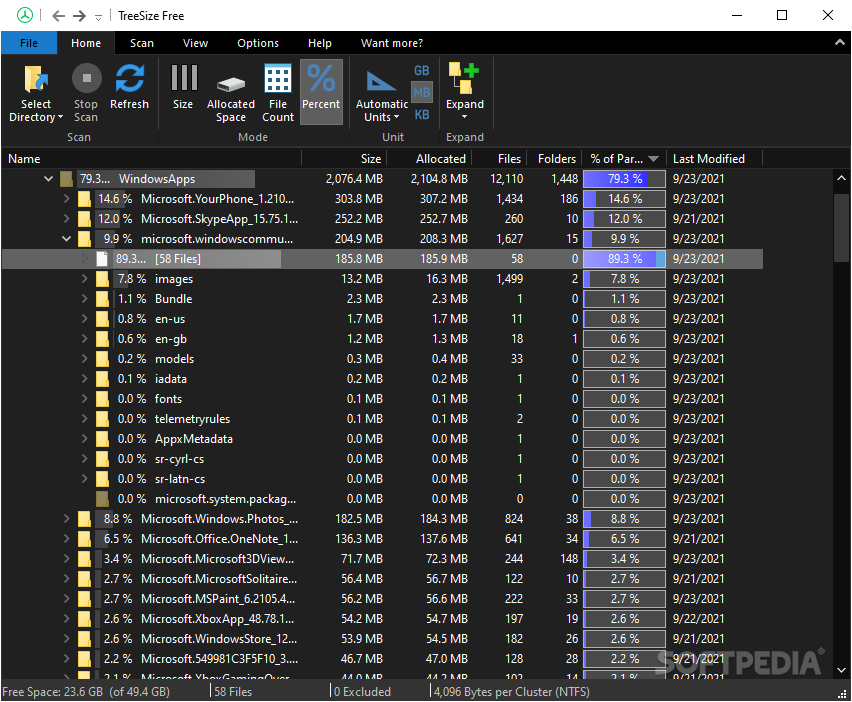Expand the images folder
The width and height of the screenshot is (852, 702).
click(x=84, y=278)
